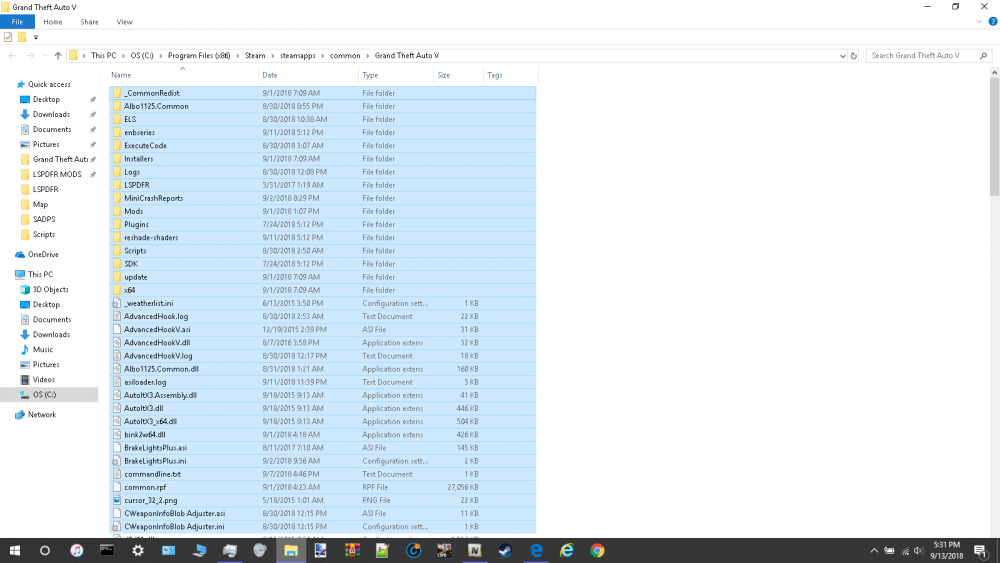Open Steam from the taskbar
Viewport: 1000px width, 563px height.
pos(505,550)
